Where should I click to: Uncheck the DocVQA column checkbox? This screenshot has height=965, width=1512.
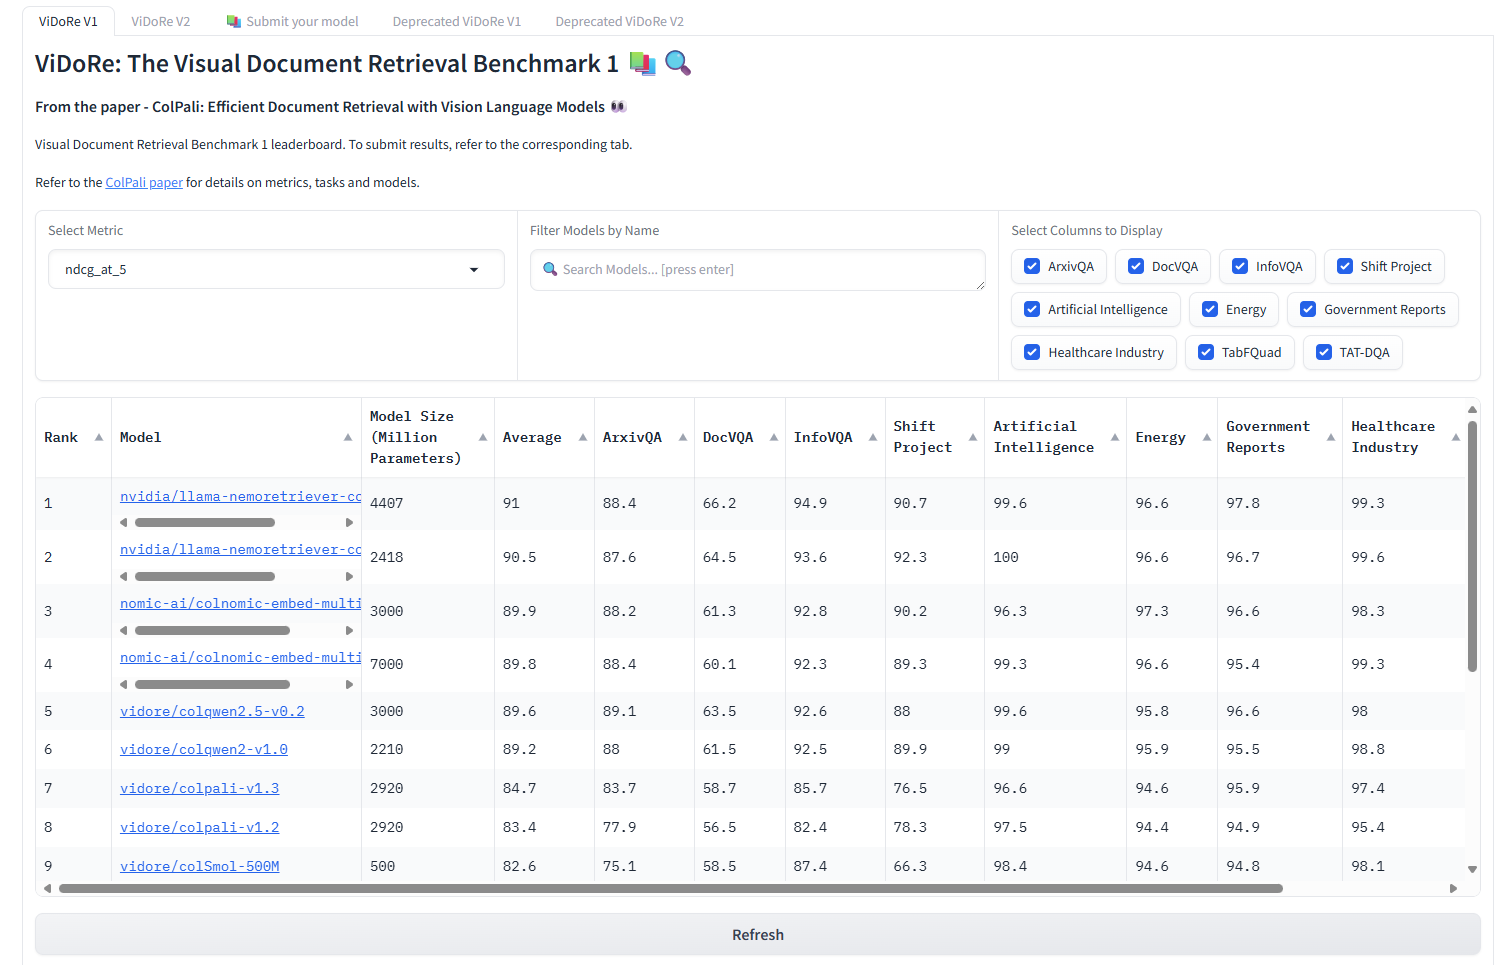[x=1136, y=266]
